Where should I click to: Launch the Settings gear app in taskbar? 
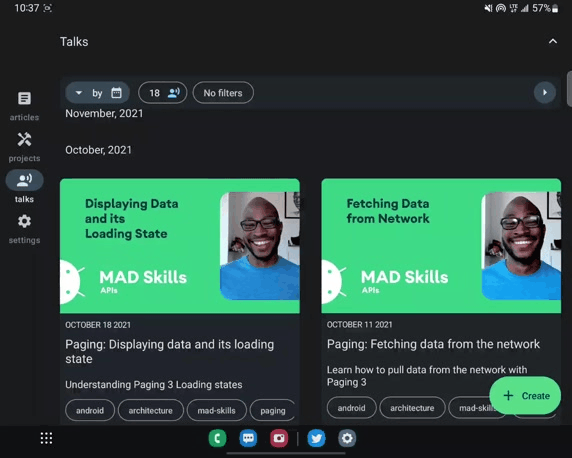point(347,438)
